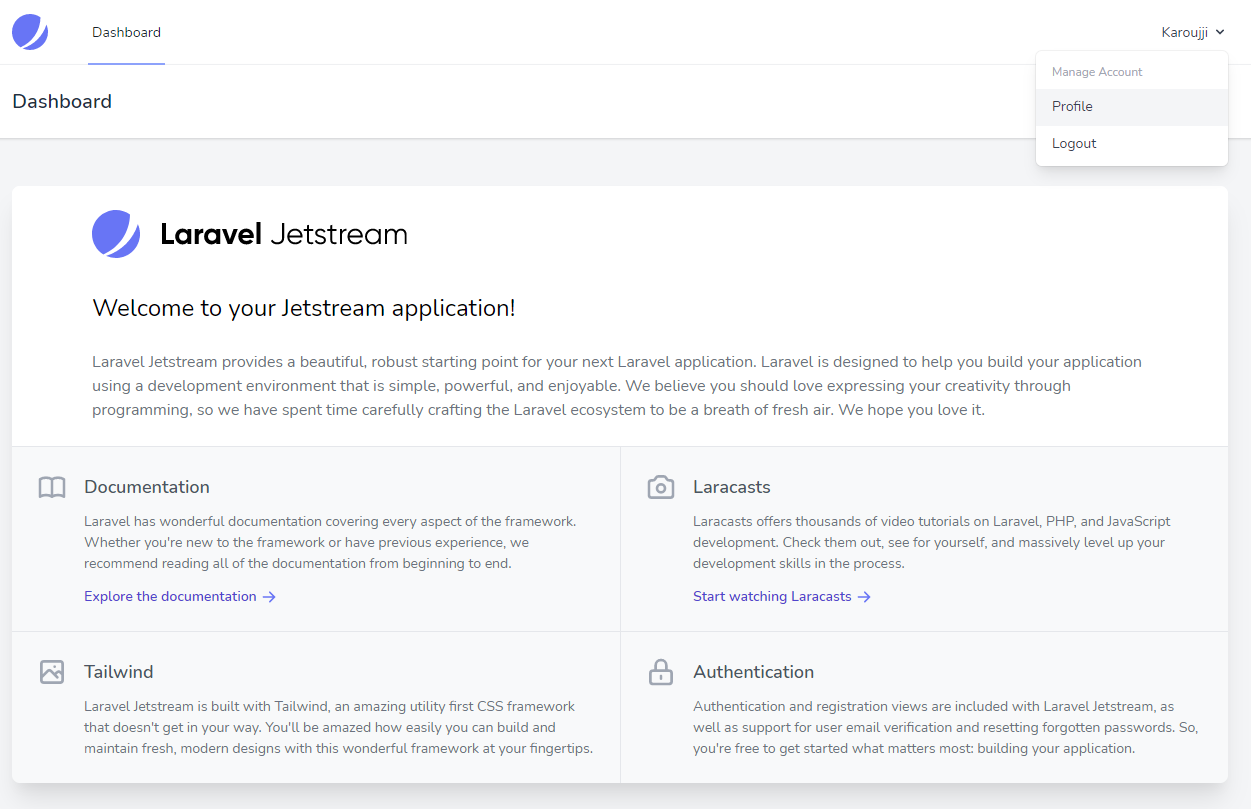Viewport: 1251px width, 809px height.
Task: Toggle the Karoujji user dropdown
Action: [x=1193, y=32]
